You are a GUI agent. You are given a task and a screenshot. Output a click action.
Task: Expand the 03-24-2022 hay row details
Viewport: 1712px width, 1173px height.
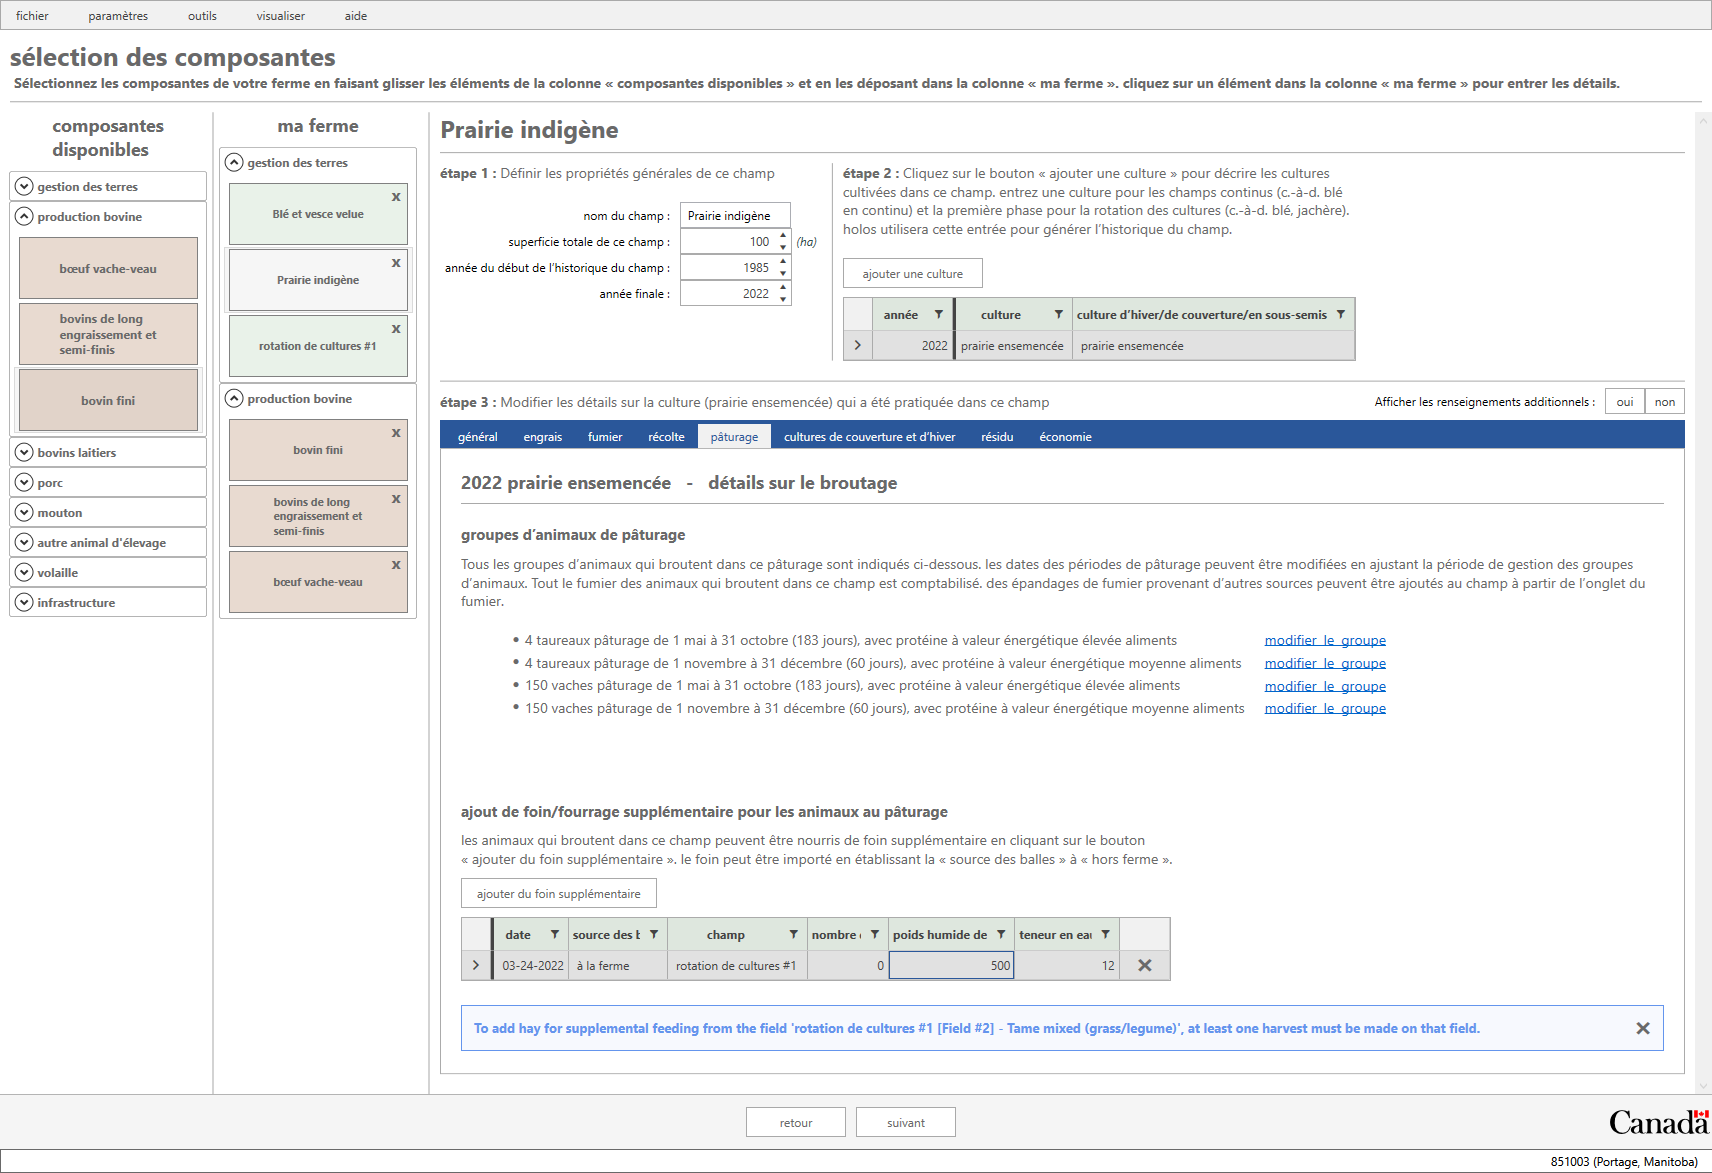click(x=476, y=965)
